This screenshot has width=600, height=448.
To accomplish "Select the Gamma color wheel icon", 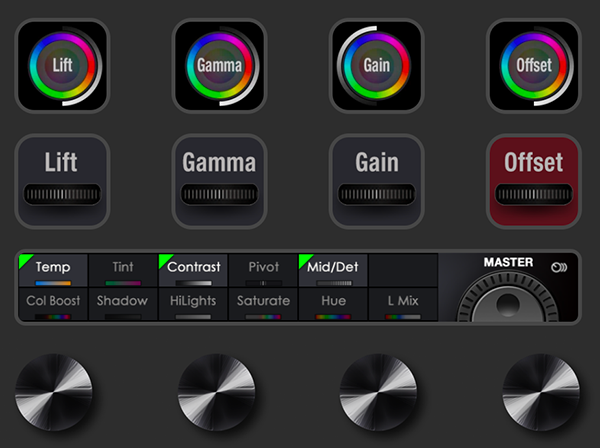I will tap(220, 66).
